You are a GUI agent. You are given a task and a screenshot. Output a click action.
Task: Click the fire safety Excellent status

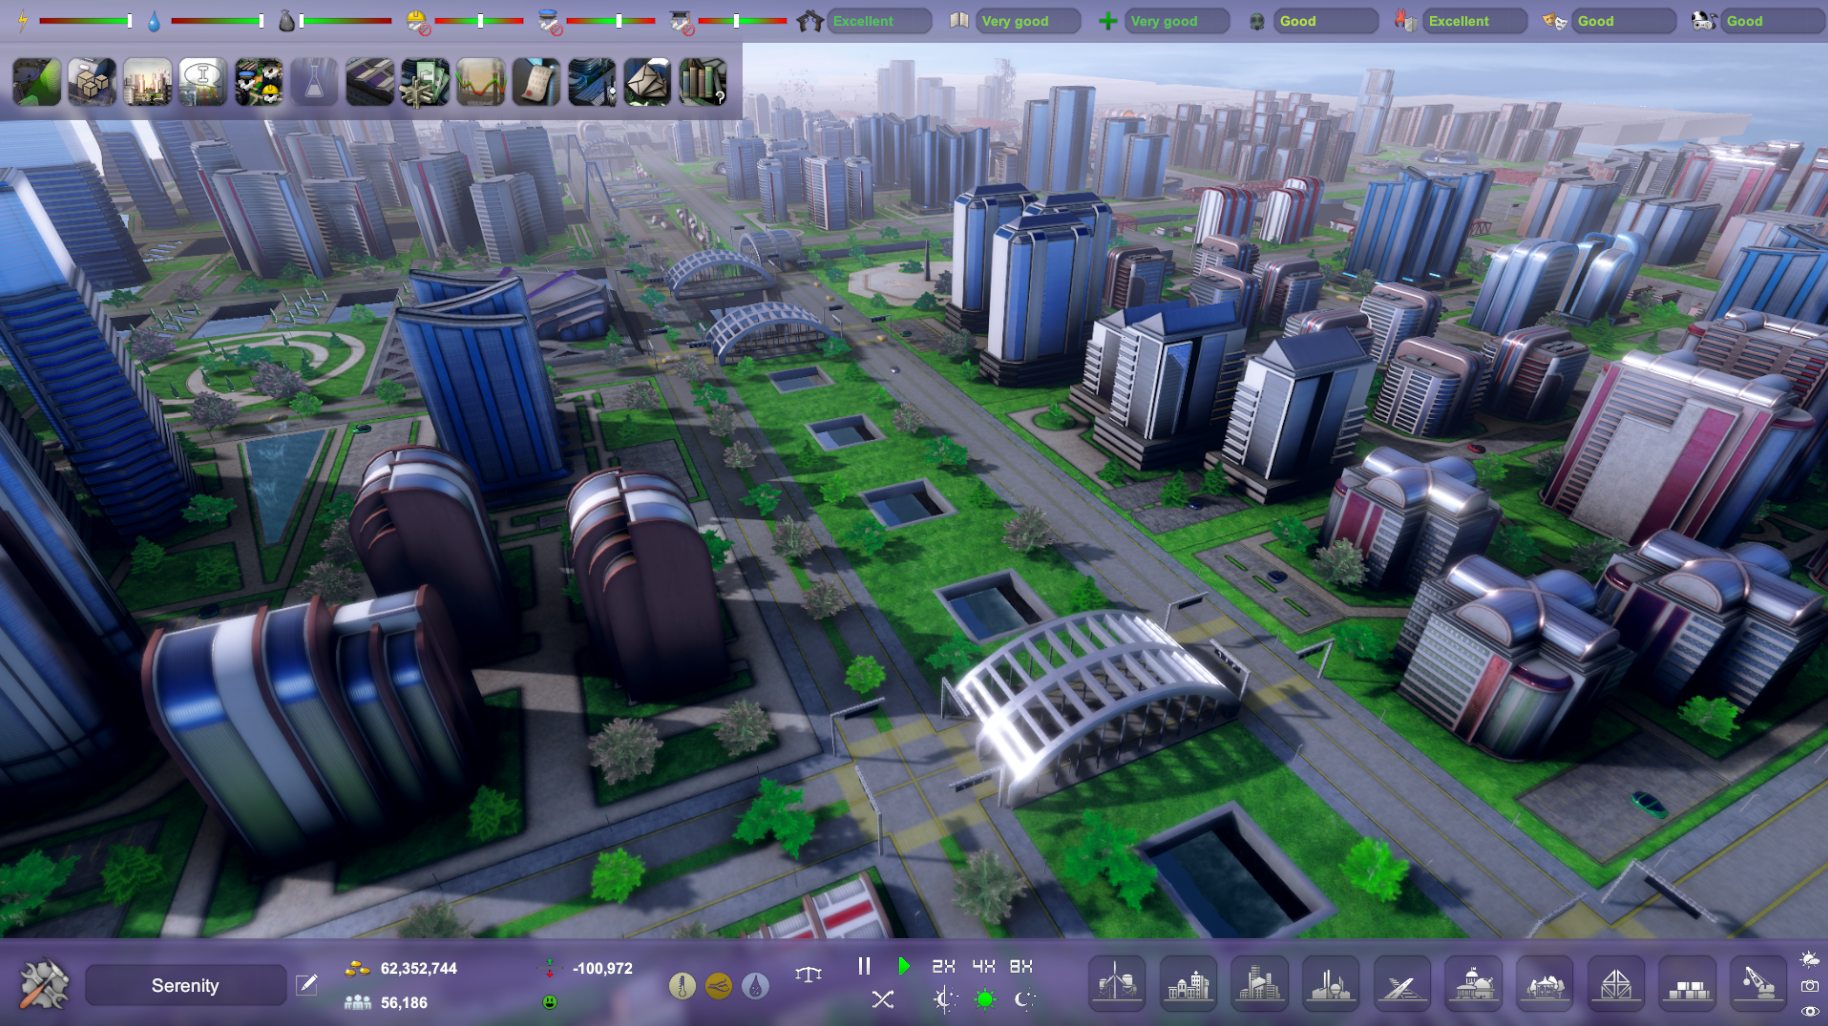(x=1475, y=21)
